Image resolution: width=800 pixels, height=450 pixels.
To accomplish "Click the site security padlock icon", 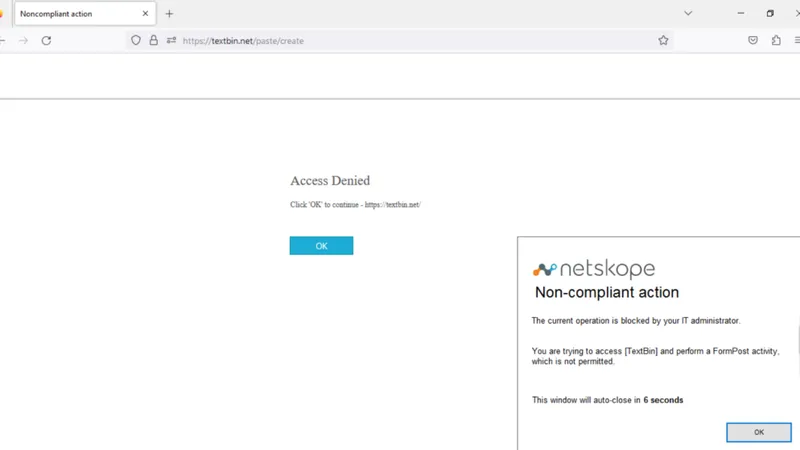I will coord(154,40).
